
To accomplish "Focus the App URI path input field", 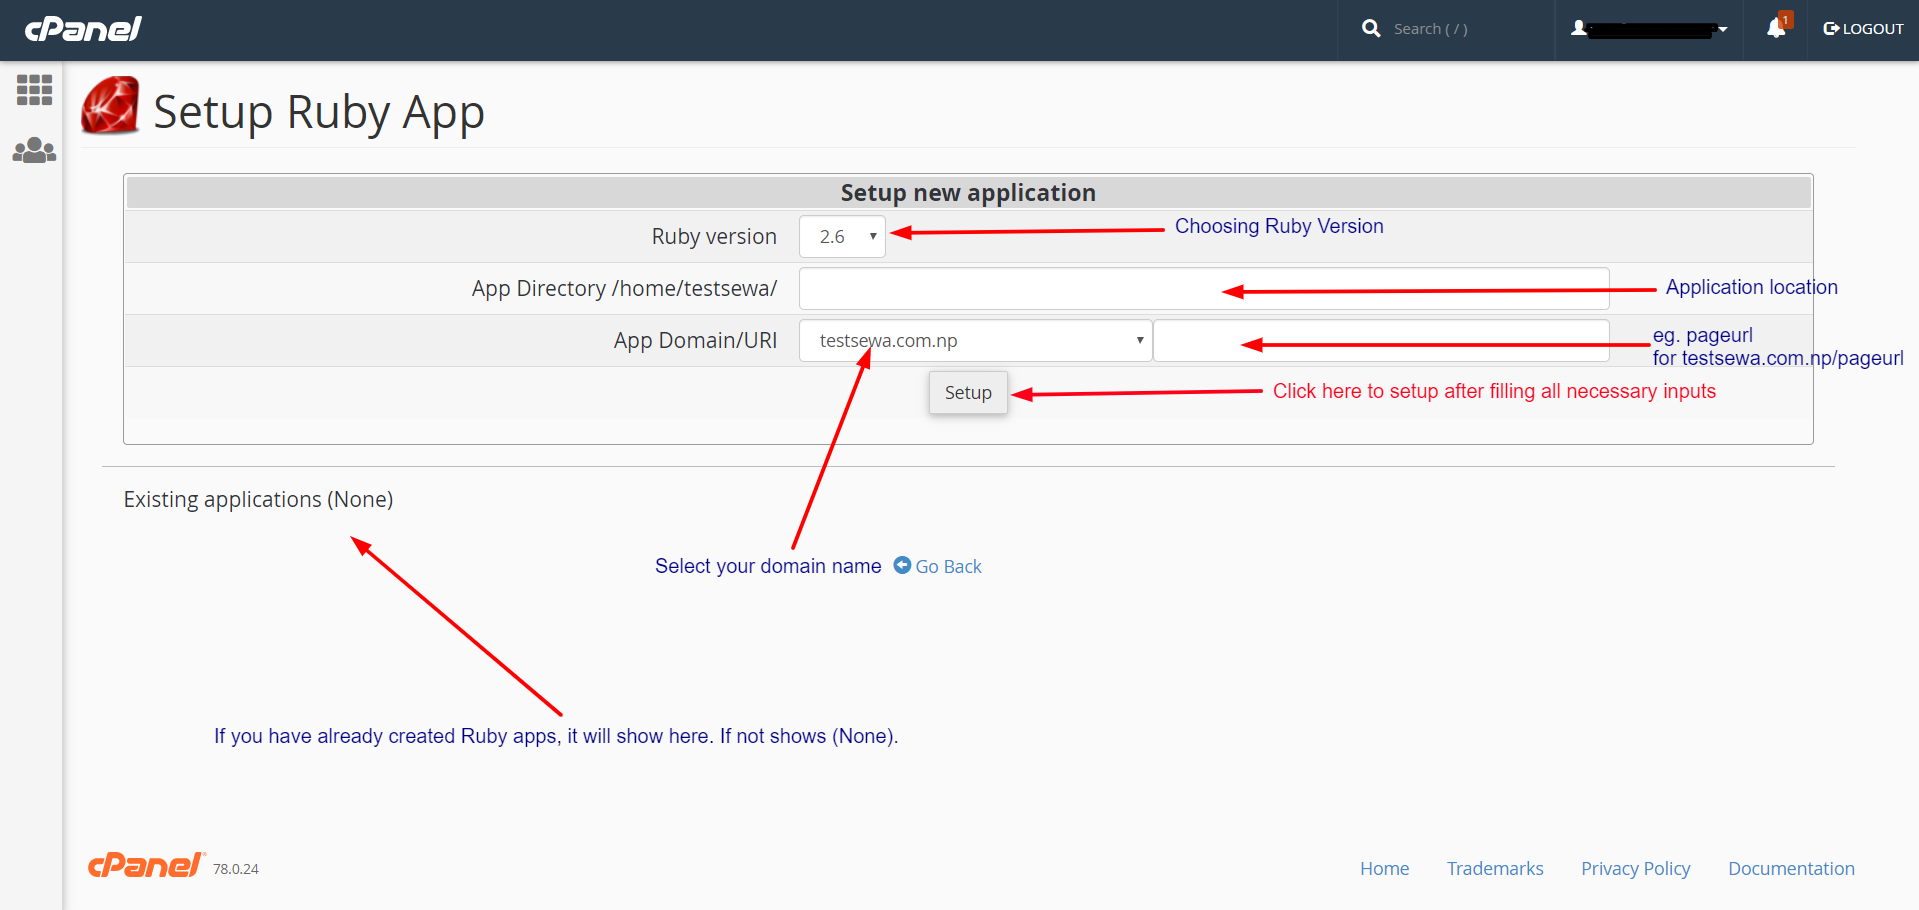I will [1381, 341].
